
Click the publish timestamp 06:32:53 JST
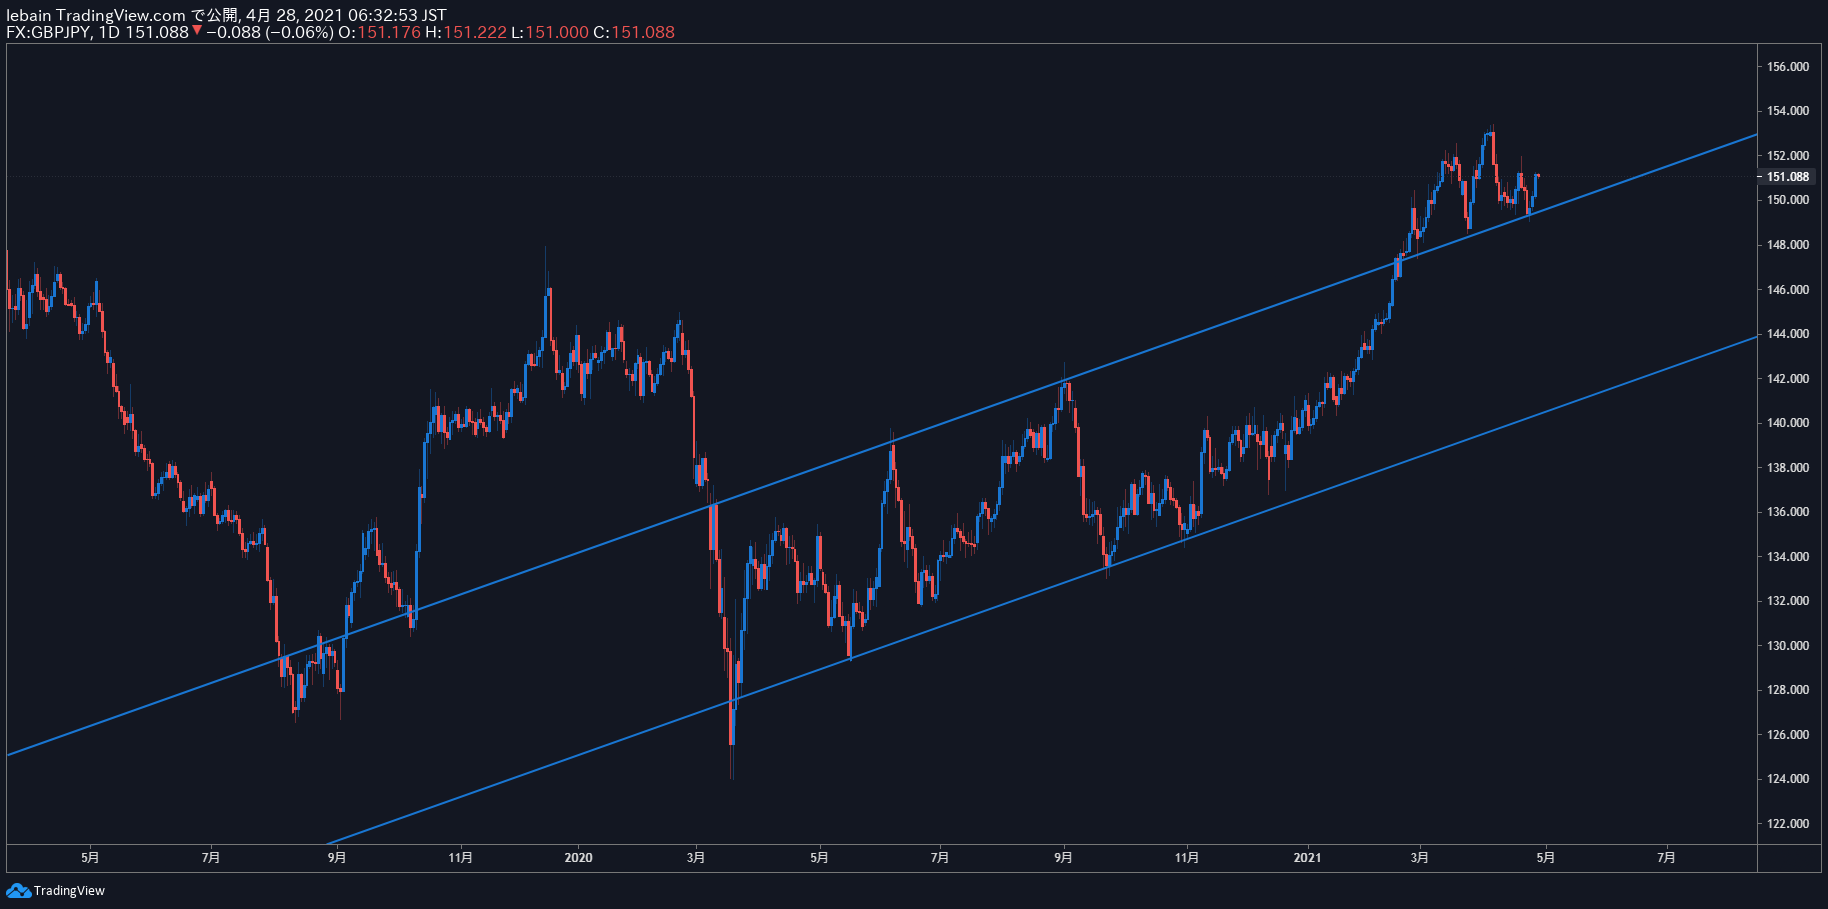coord(397,15)
